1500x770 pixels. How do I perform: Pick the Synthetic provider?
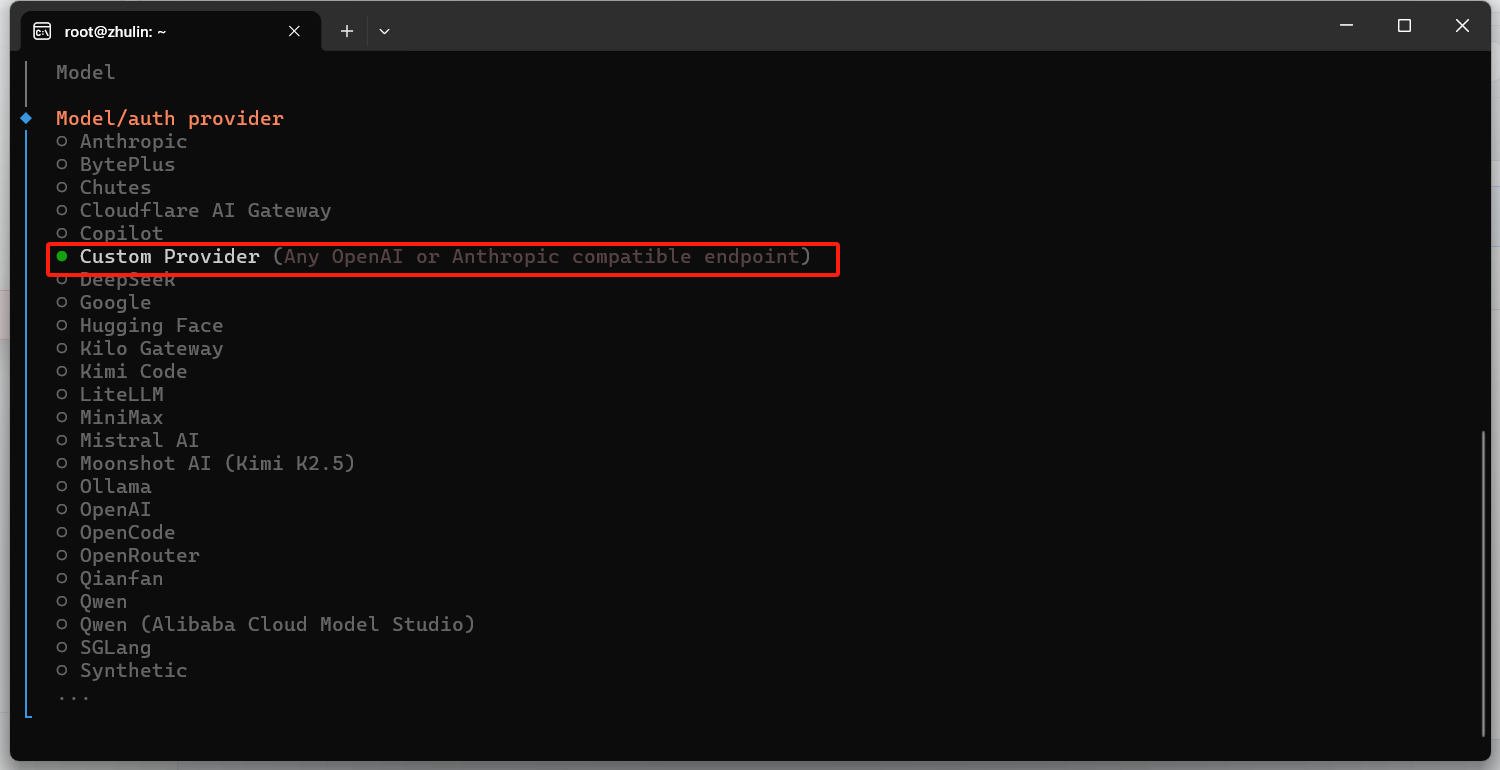(122, 671)
